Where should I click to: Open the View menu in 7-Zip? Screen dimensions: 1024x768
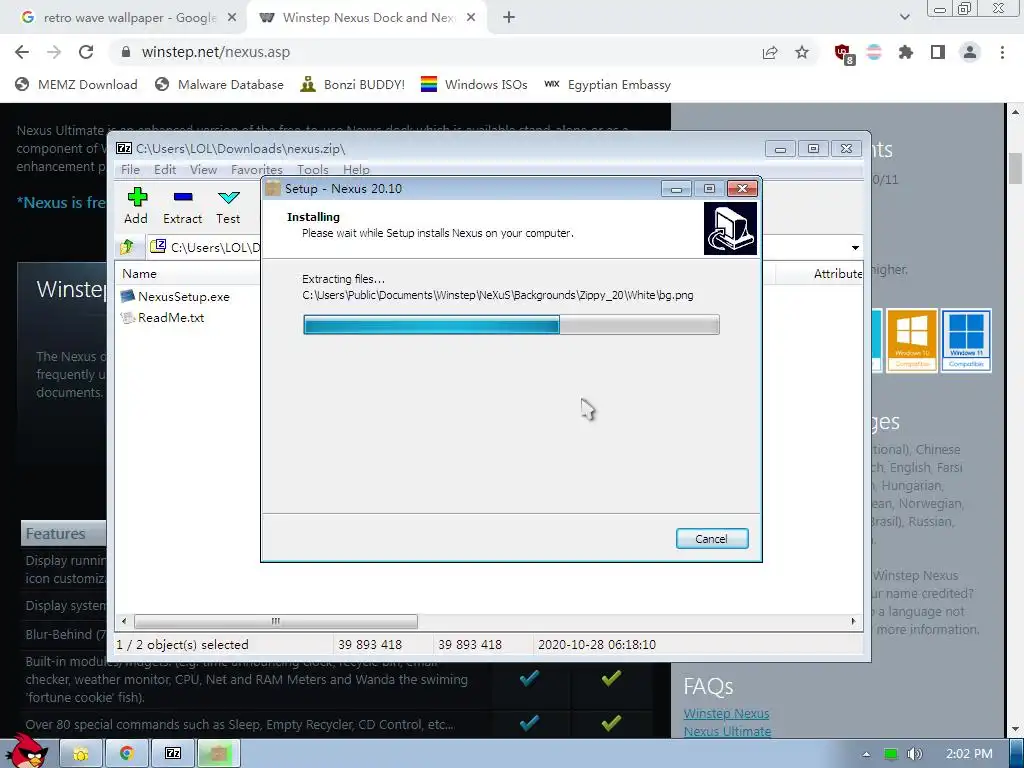203,169
